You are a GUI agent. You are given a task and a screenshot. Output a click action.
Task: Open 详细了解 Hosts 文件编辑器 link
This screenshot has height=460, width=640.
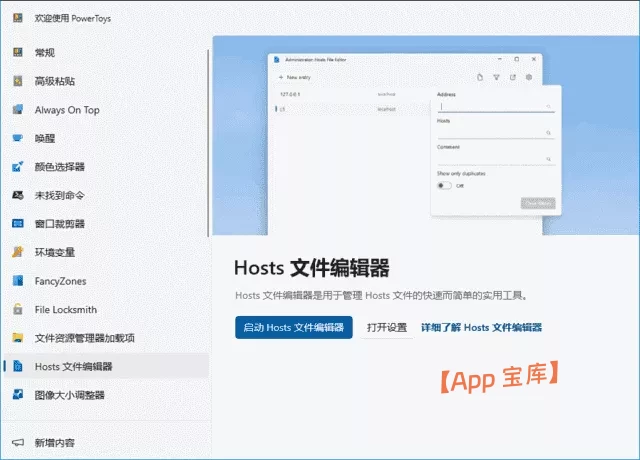(x=481, y=327)
